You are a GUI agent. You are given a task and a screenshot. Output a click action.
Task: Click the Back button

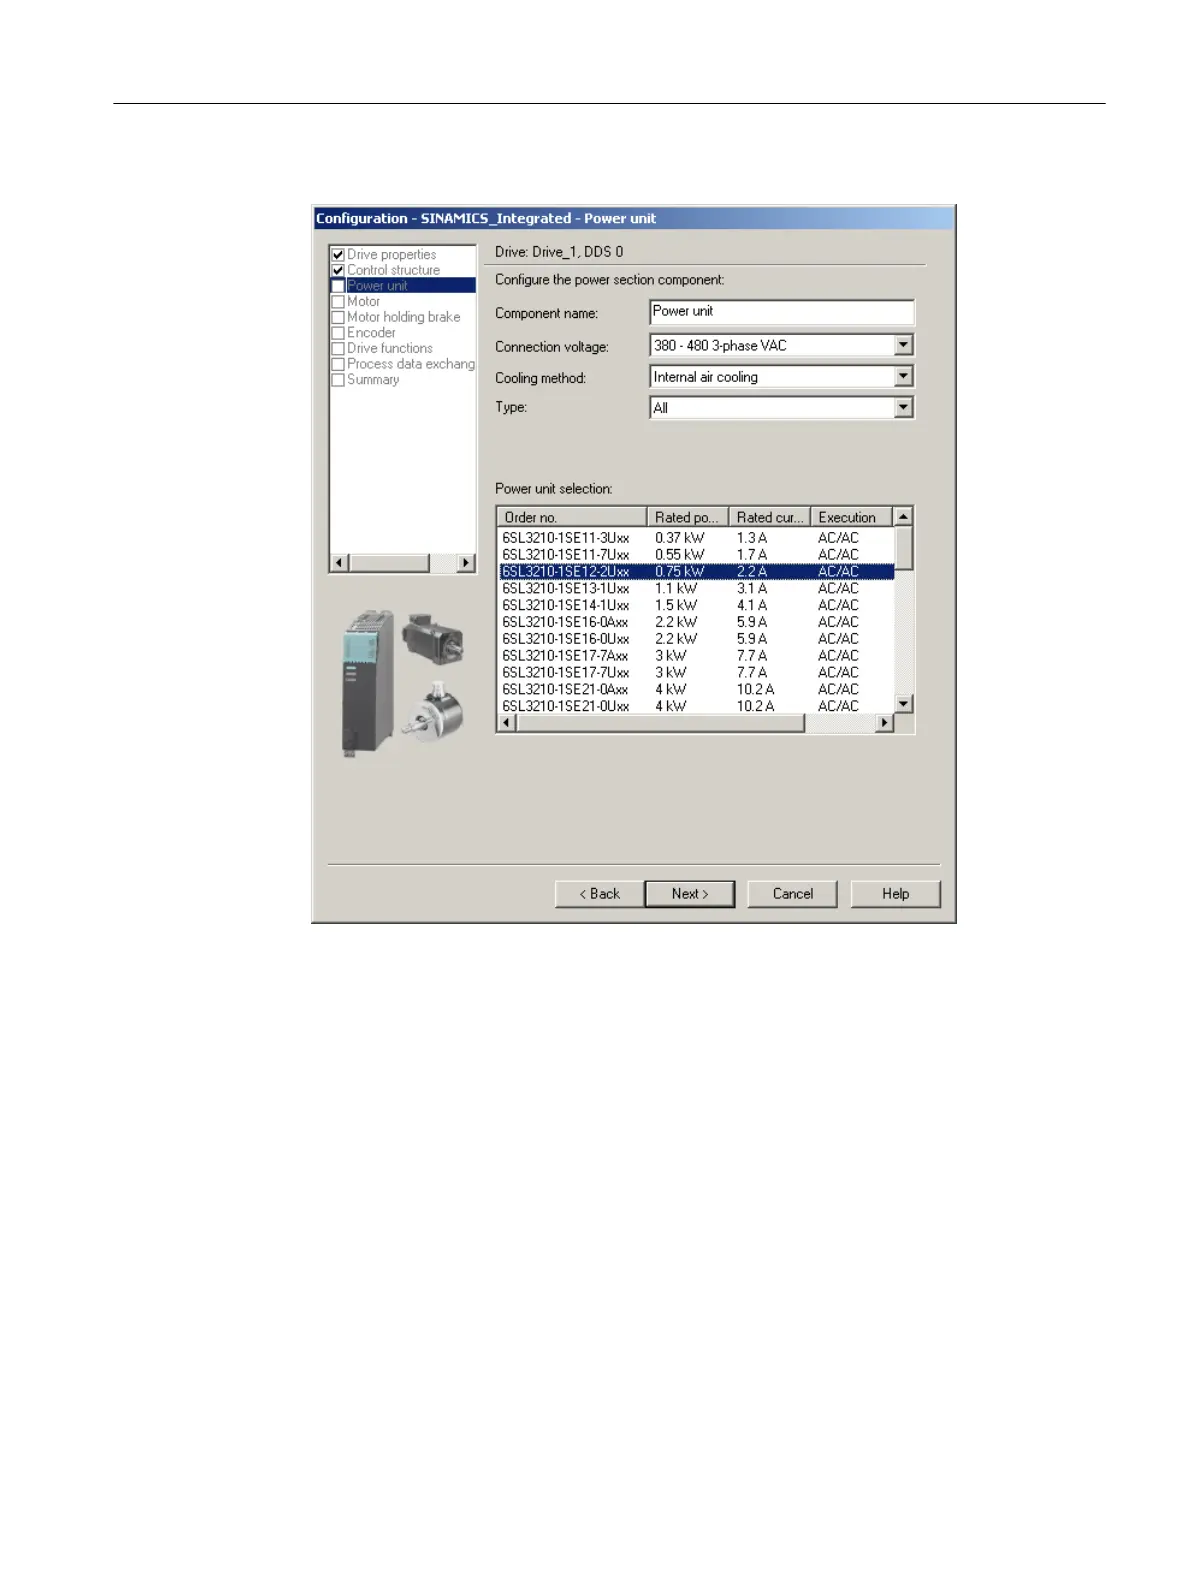tap(599, 894)
